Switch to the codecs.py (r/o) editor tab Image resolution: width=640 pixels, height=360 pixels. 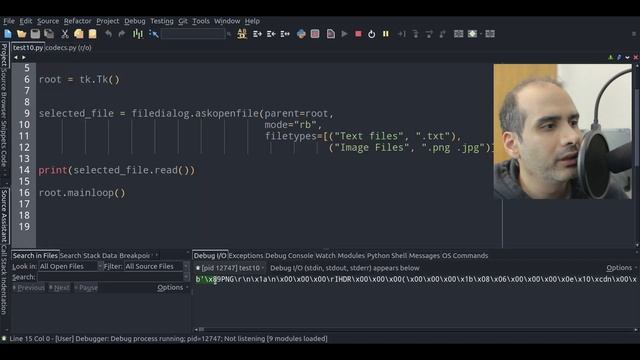[68, 47]
